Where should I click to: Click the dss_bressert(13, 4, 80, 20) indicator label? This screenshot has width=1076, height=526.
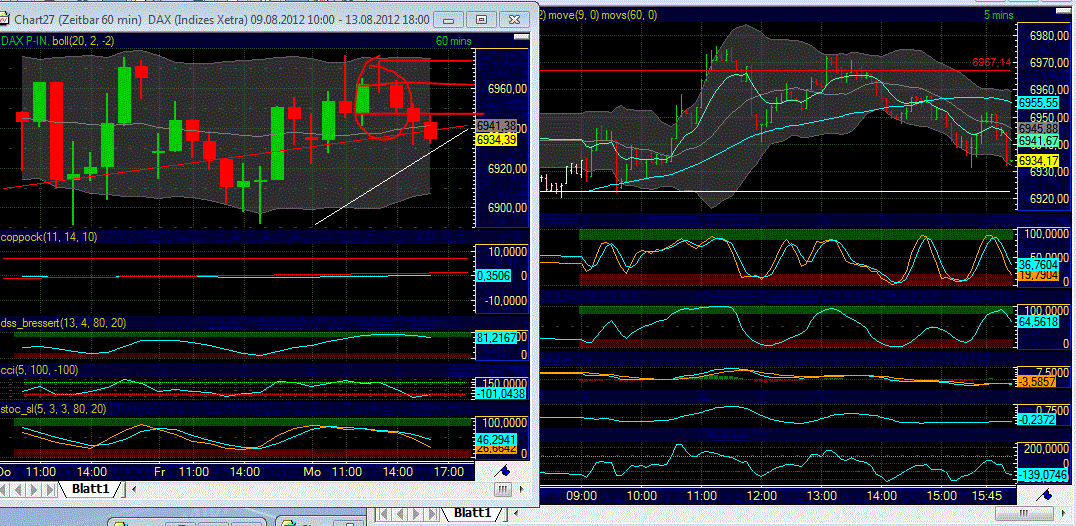pos(63,322)
